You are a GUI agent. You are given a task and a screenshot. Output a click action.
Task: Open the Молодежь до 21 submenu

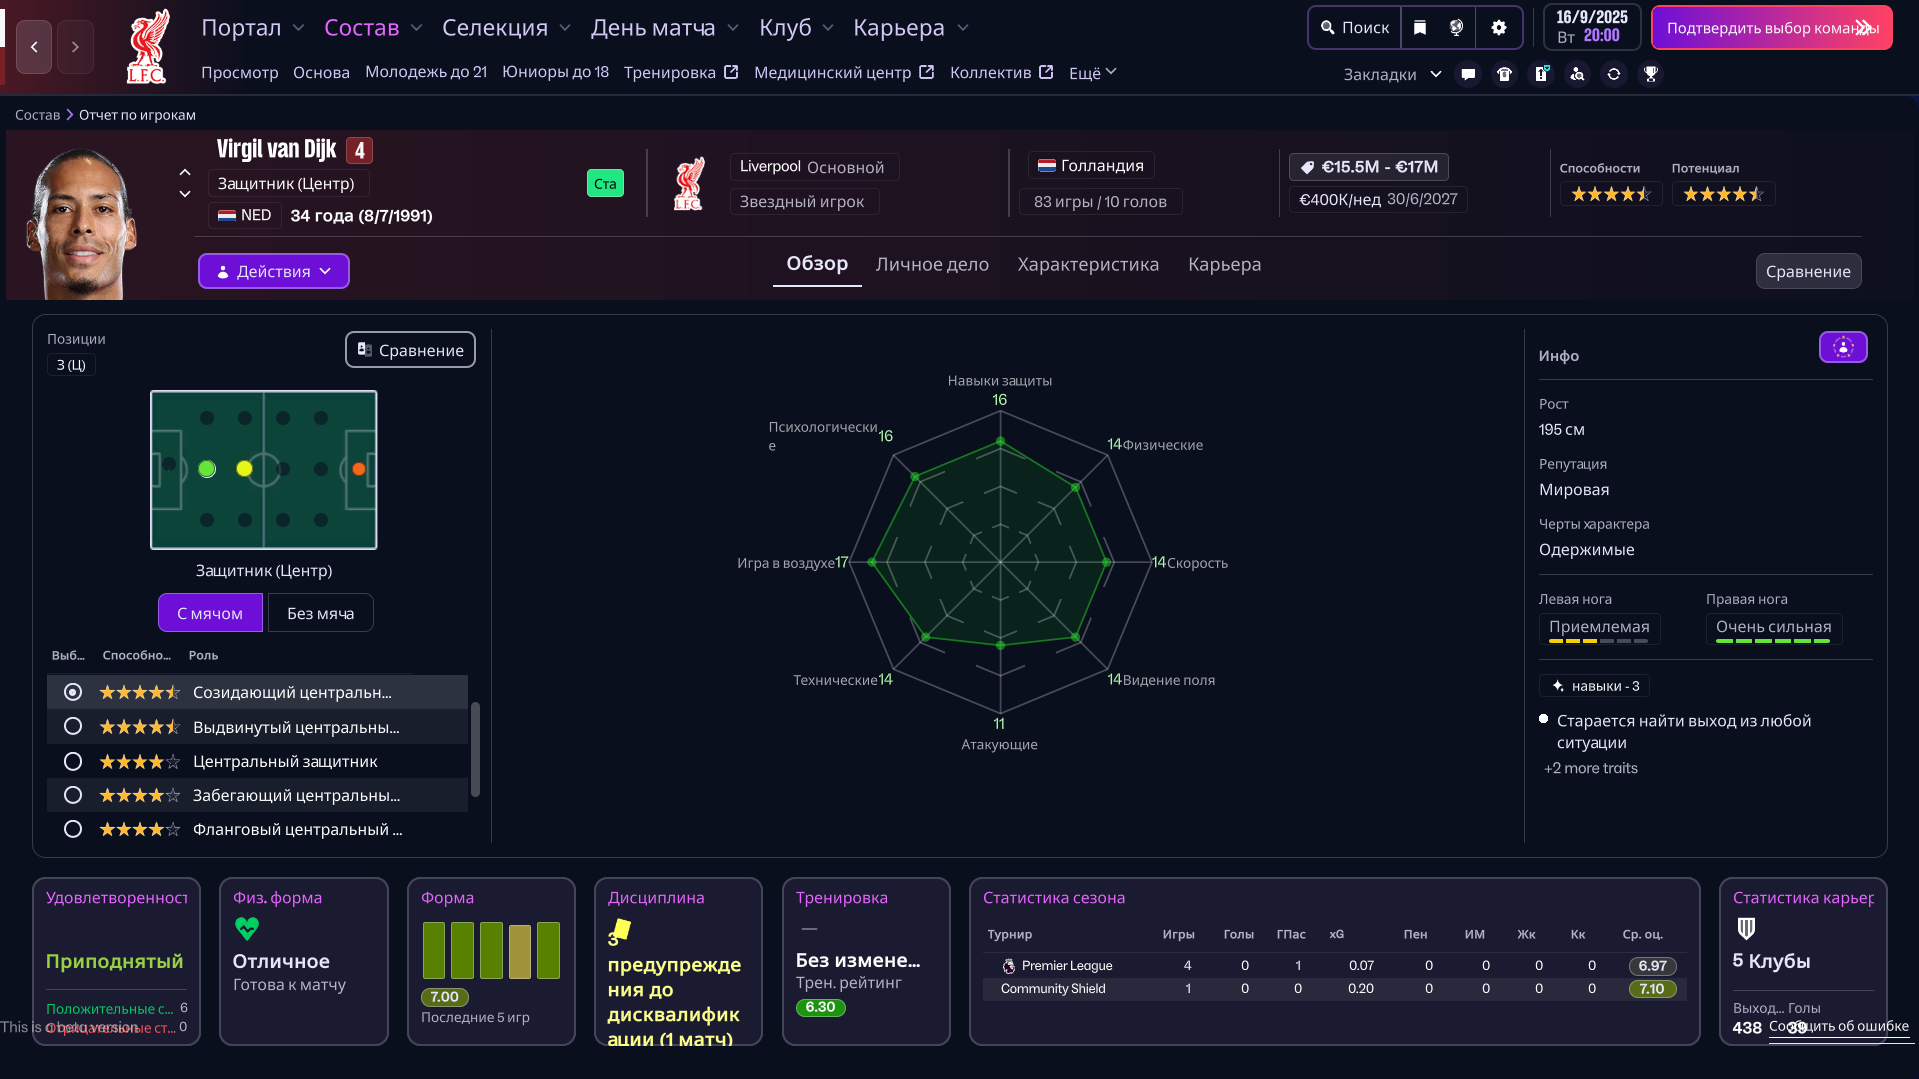[426, 72]
